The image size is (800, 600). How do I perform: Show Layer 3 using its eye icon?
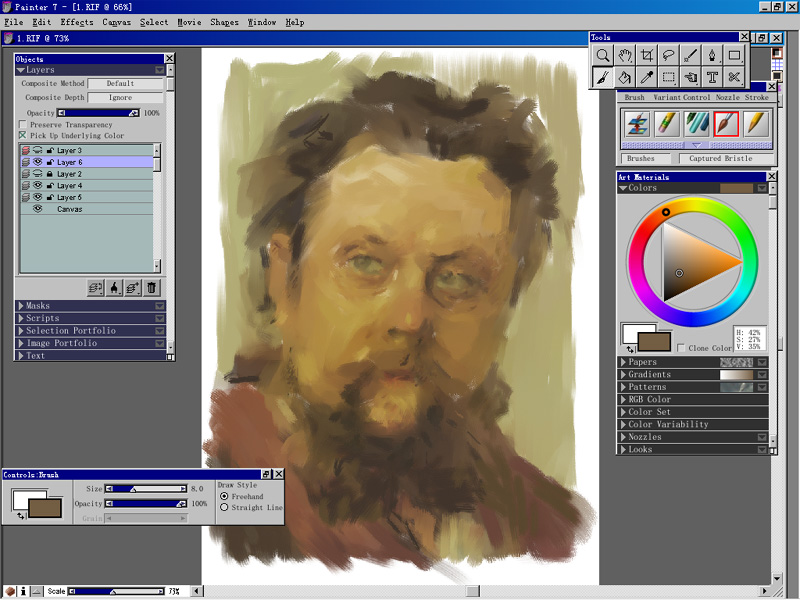(x=37, y=150)
